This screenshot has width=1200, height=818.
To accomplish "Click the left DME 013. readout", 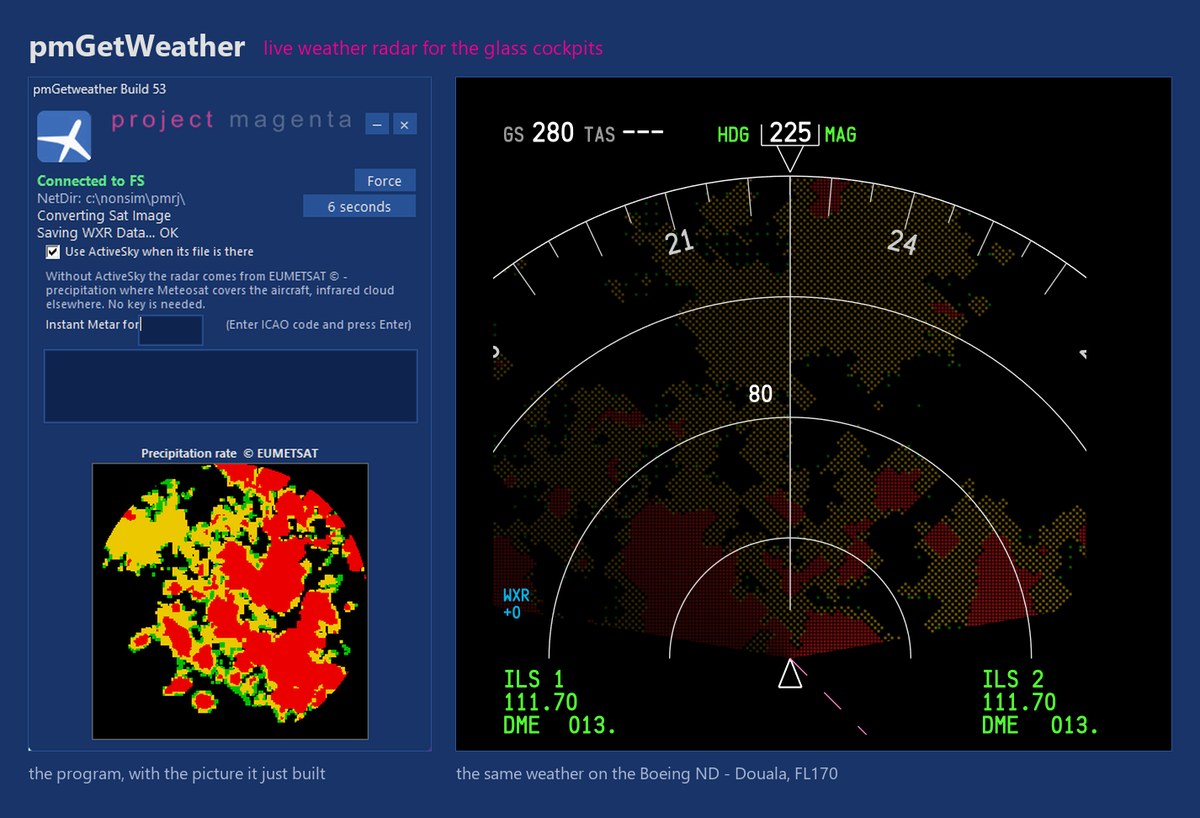I will click(x=560, y=726).
